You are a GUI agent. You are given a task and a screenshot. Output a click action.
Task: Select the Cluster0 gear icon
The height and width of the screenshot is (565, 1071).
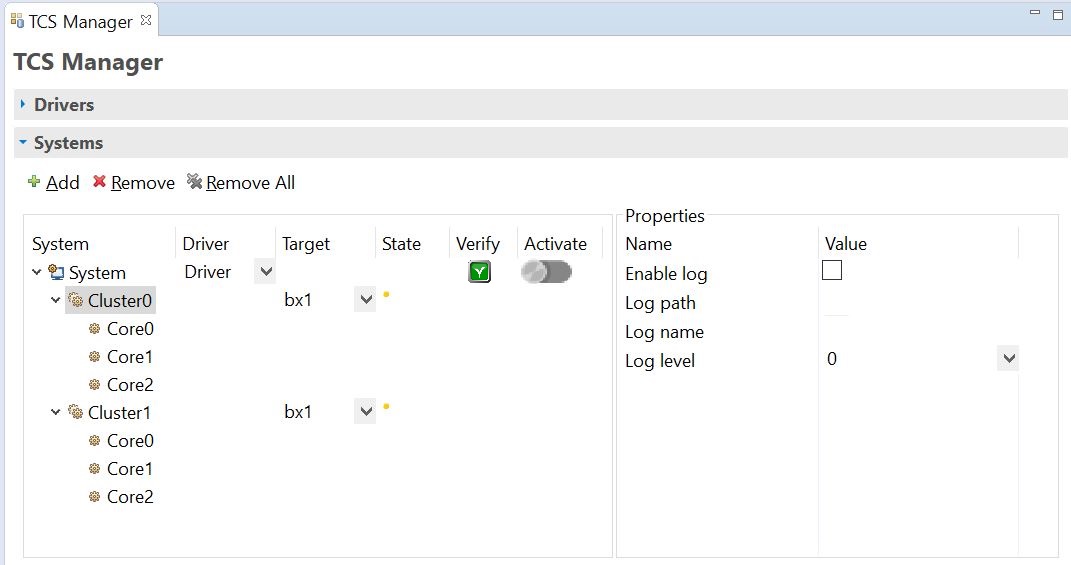[x=75, y=301]
